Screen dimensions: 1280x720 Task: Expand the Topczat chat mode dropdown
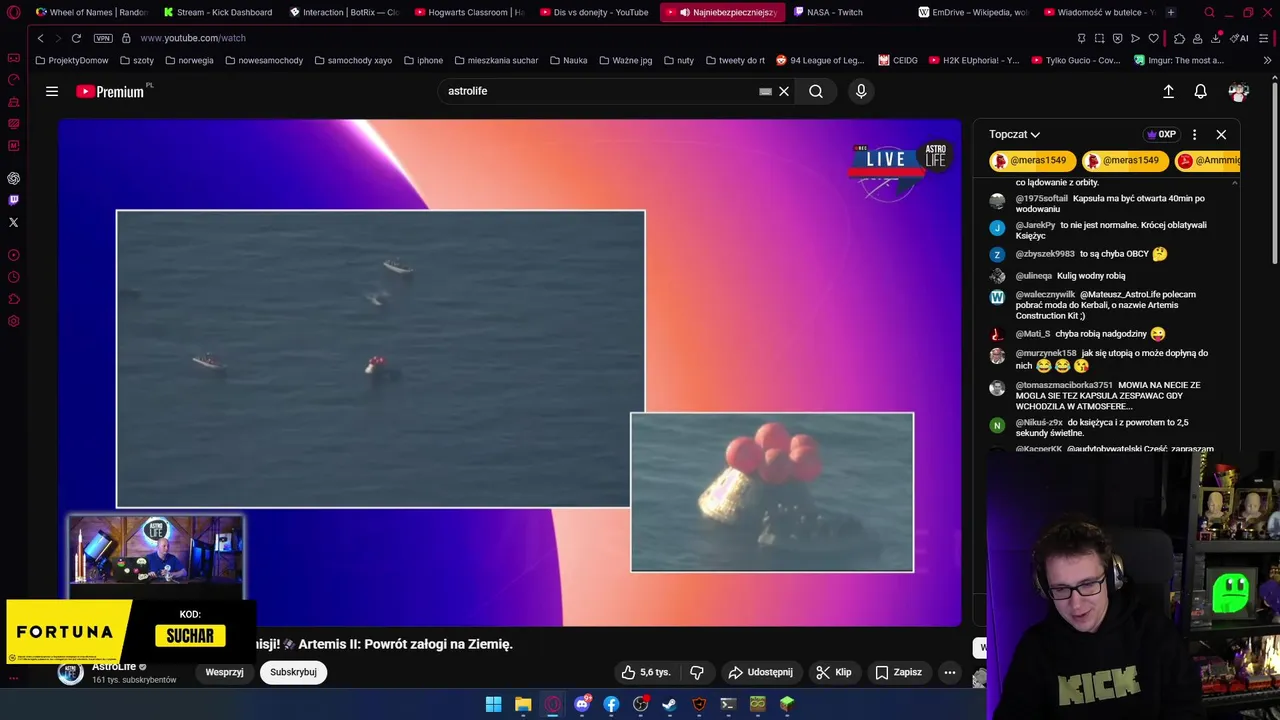[x=1014, y=134]
